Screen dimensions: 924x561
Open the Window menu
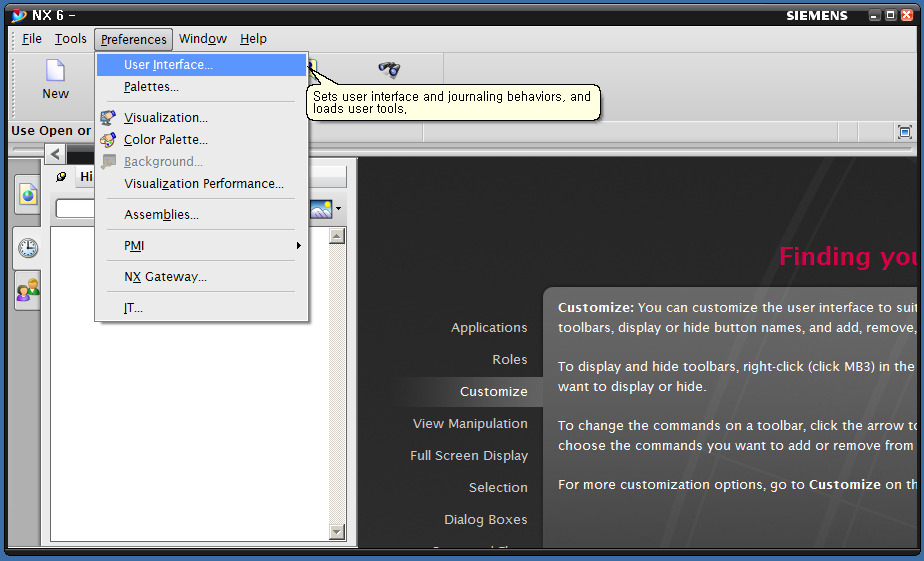click(x=203, y=39)
